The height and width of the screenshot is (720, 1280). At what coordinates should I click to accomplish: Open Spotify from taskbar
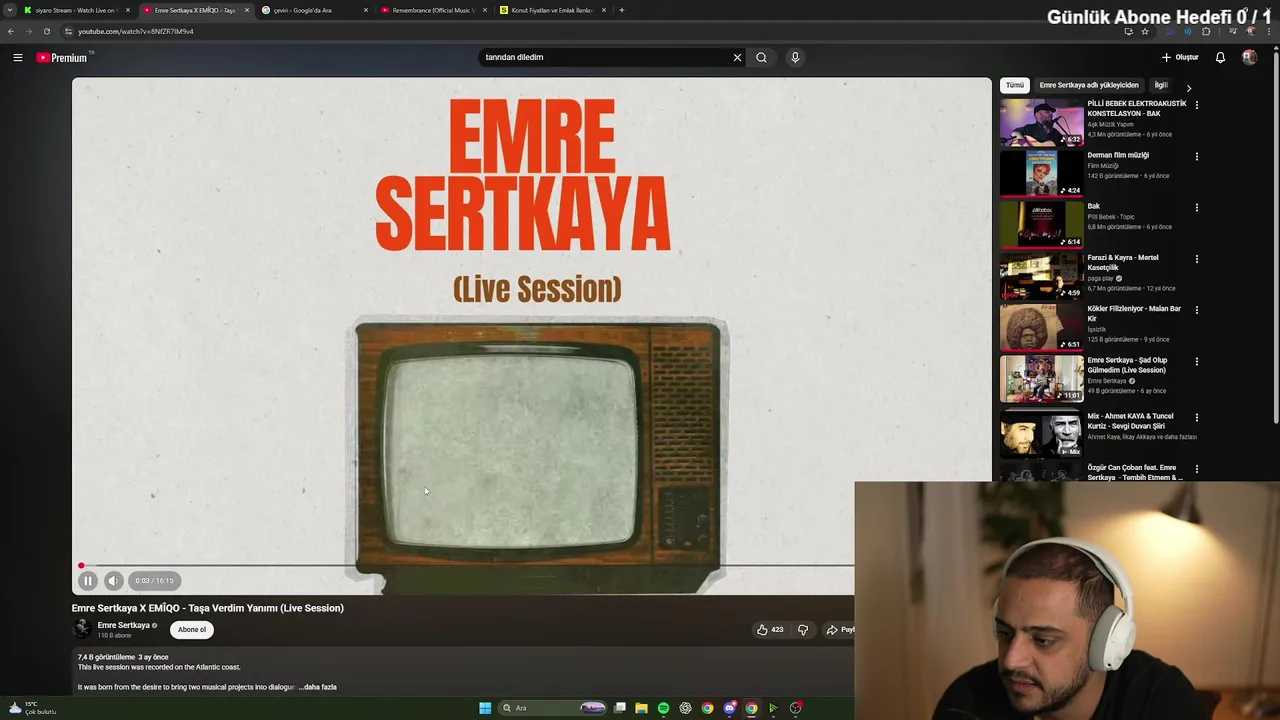[x=663, y=708]
